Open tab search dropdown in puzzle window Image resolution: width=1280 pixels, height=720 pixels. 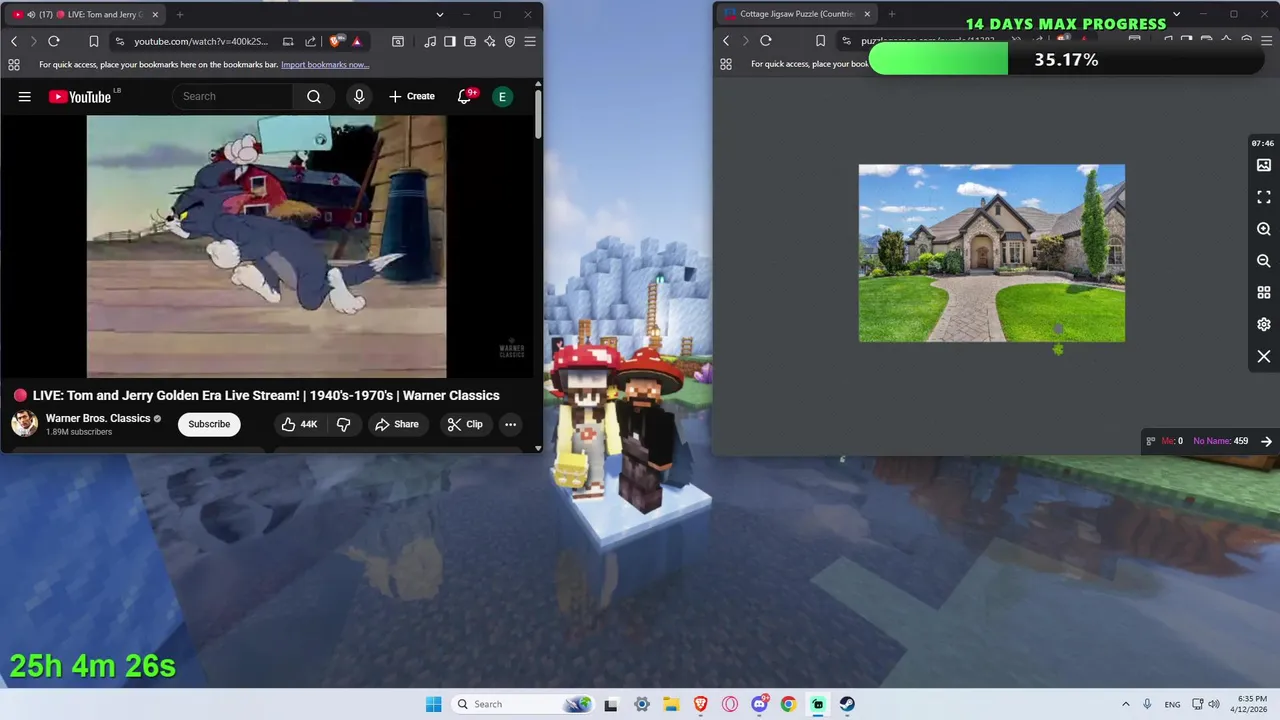point(1176,14)
